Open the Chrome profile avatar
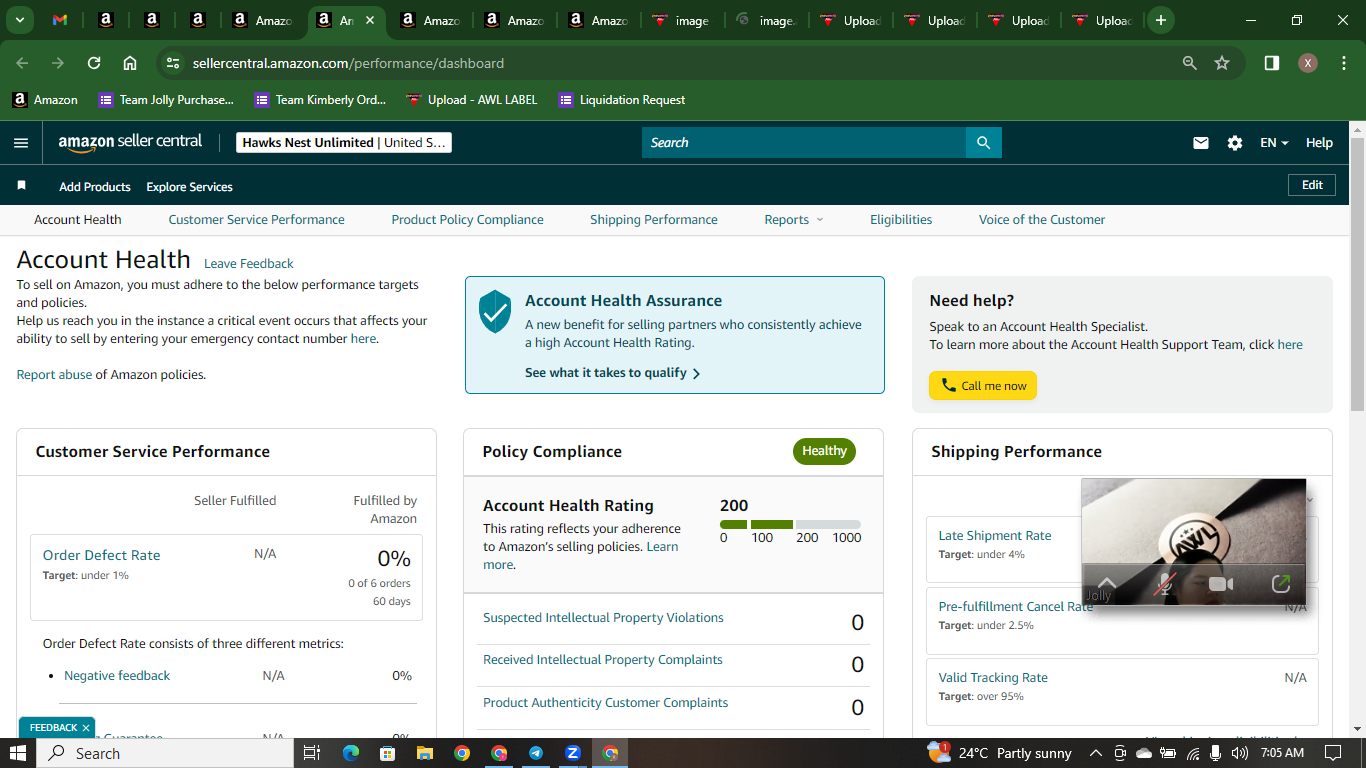 pos(1308,63)
